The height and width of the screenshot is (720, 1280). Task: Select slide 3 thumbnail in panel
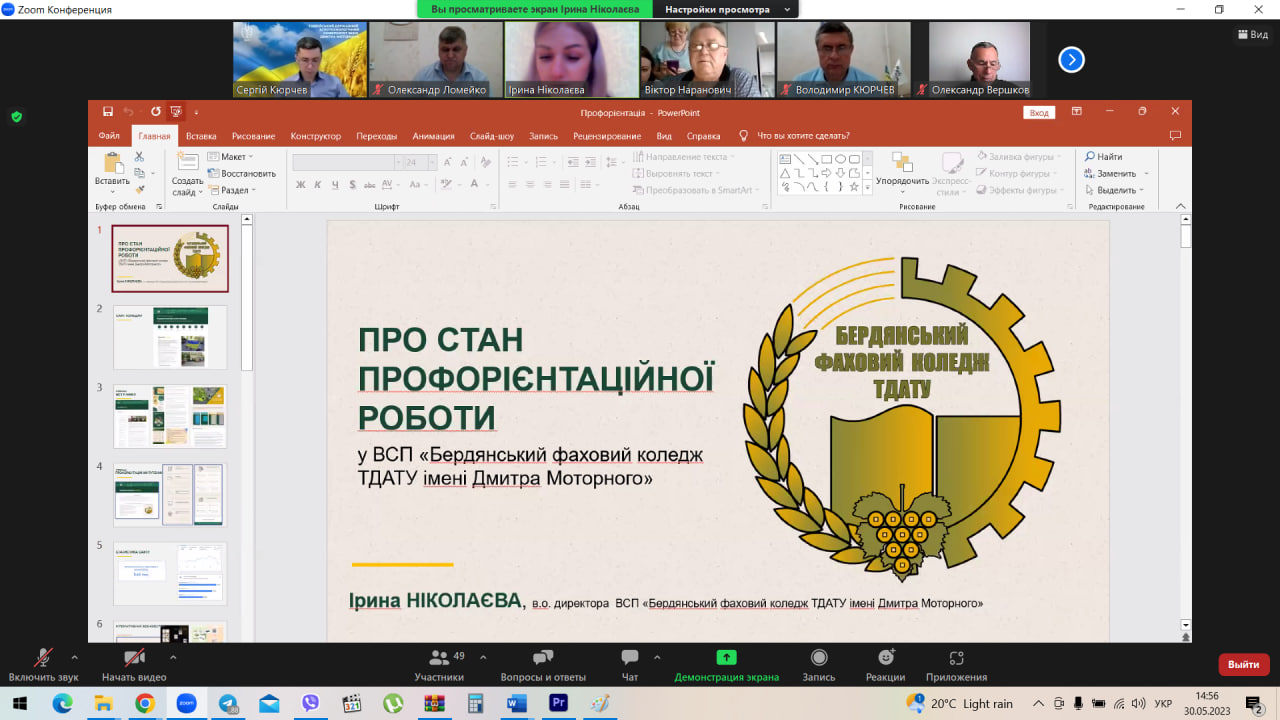tap(169, 416)
